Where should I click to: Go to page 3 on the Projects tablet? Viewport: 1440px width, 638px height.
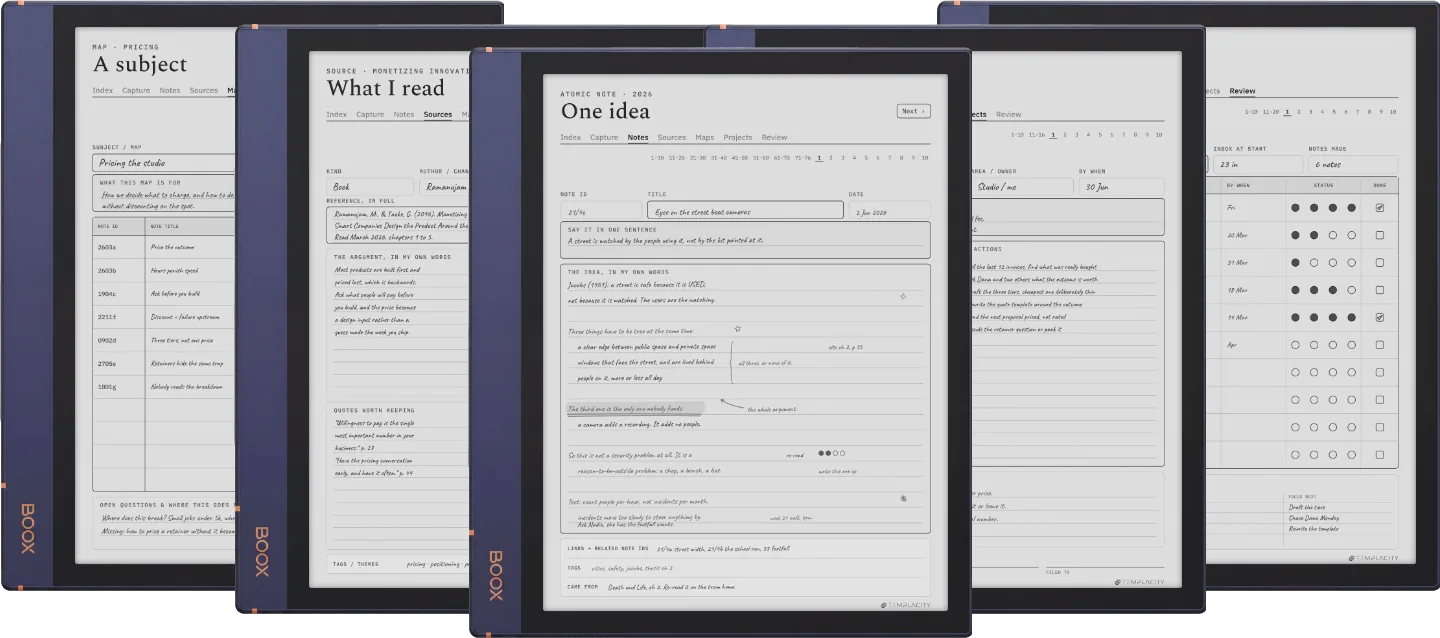tap(1076, 134)
